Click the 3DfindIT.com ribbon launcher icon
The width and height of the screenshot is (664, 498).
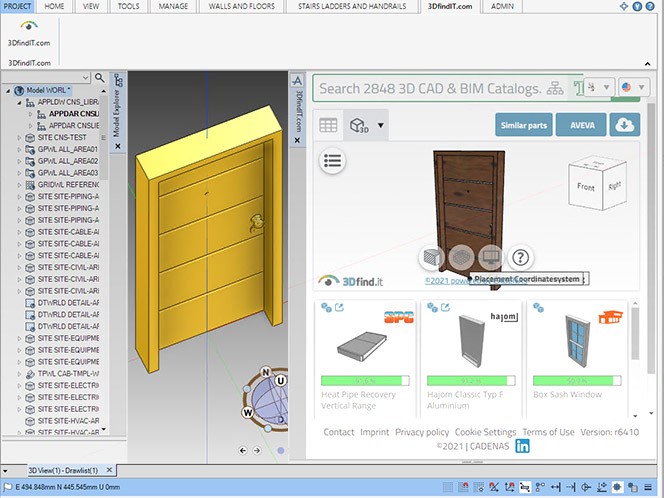[29, 27]
